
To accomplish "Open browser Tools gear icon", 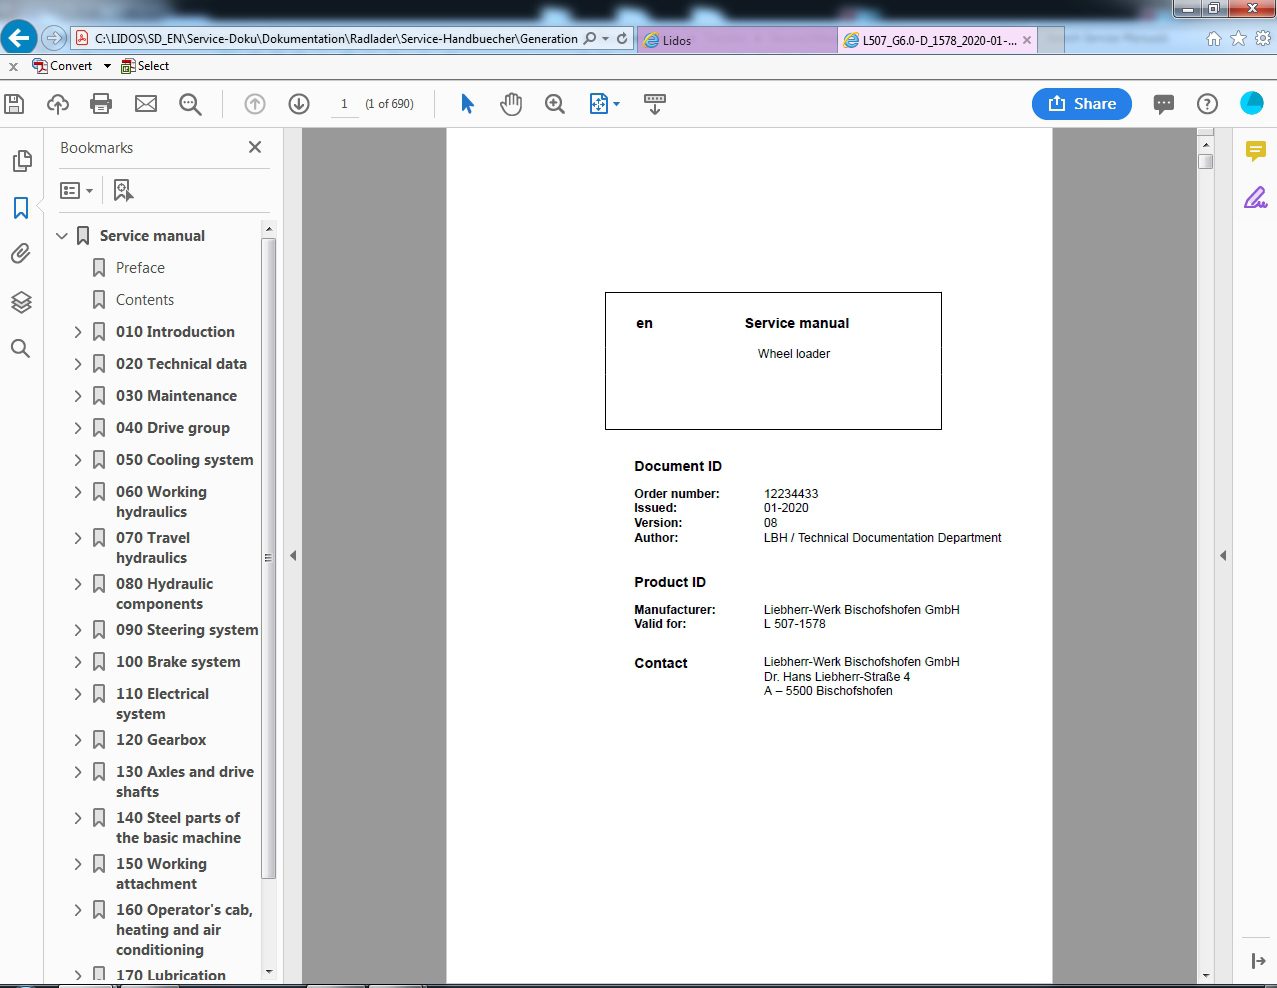I will tap(1263, 39).
